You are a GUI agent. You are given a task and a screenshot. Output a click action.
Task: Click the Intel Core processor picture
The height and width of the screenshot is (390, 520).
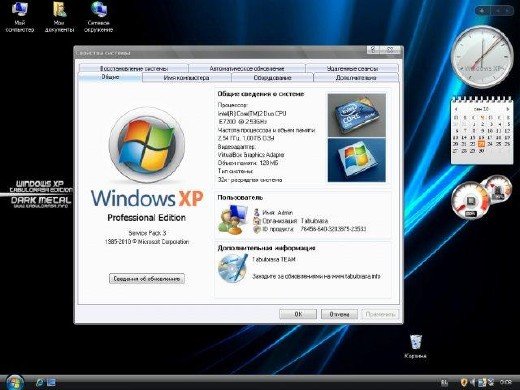click(357, 115)
